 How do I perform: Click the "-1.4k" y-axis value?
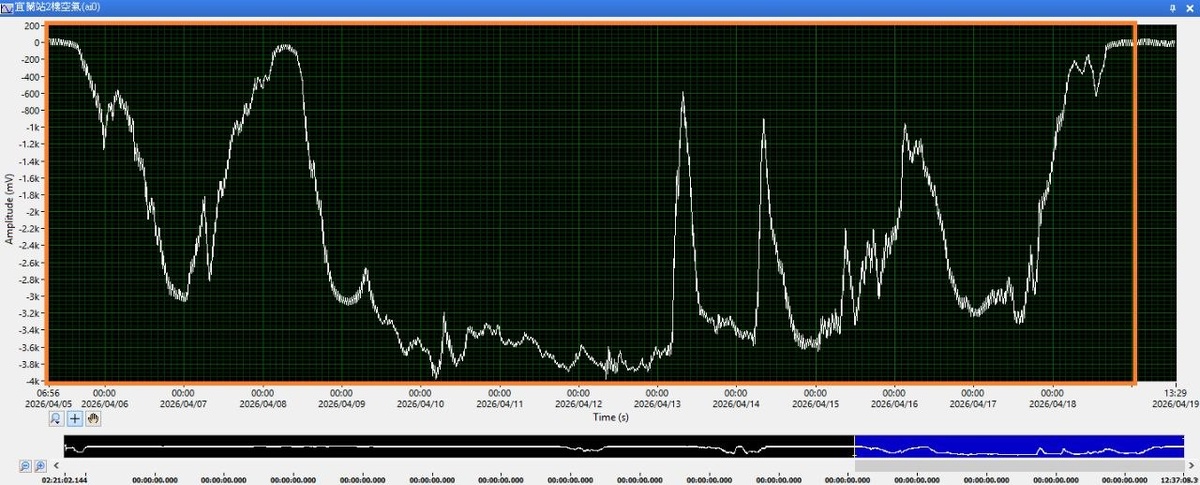pyautogui.click(x=28, y=161)
